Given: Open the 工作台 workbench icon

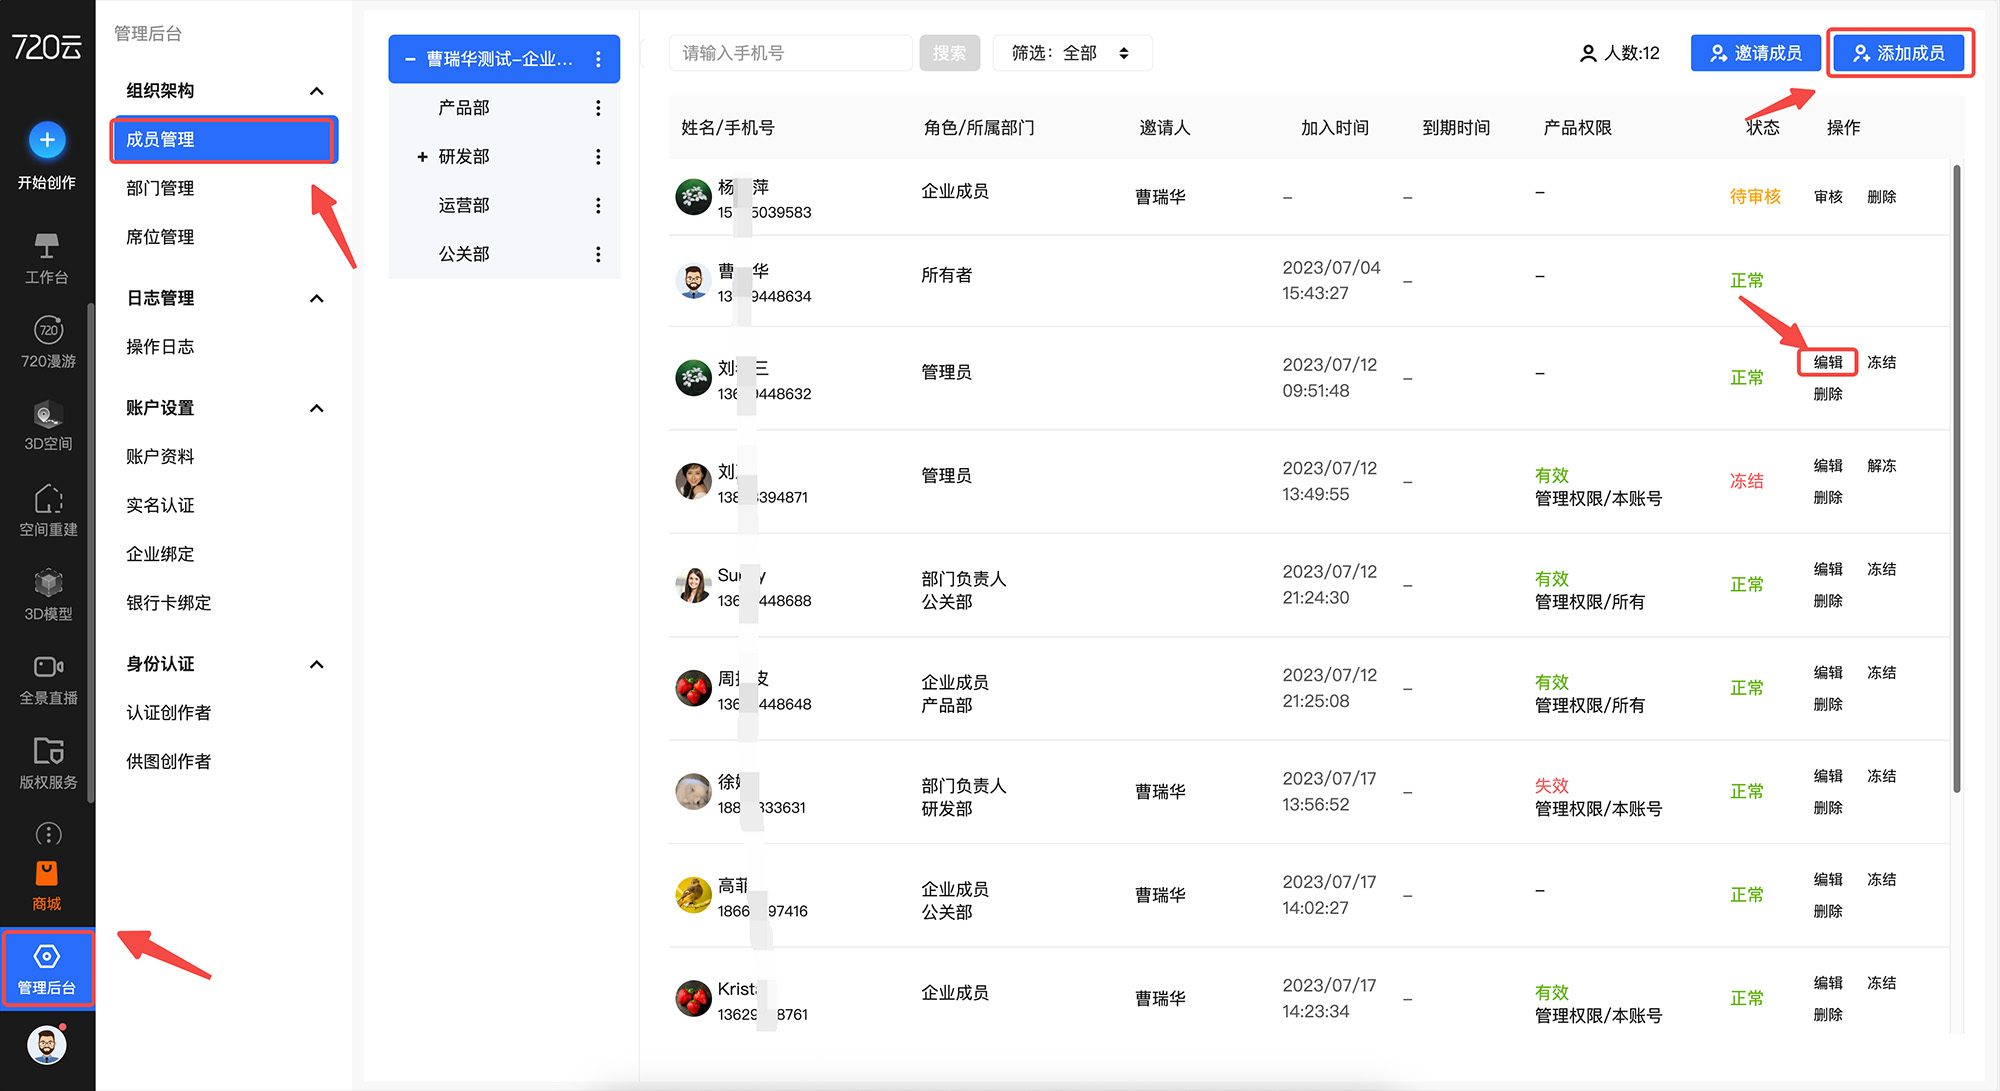Looking at the screenshot, I should coord(47,246).
